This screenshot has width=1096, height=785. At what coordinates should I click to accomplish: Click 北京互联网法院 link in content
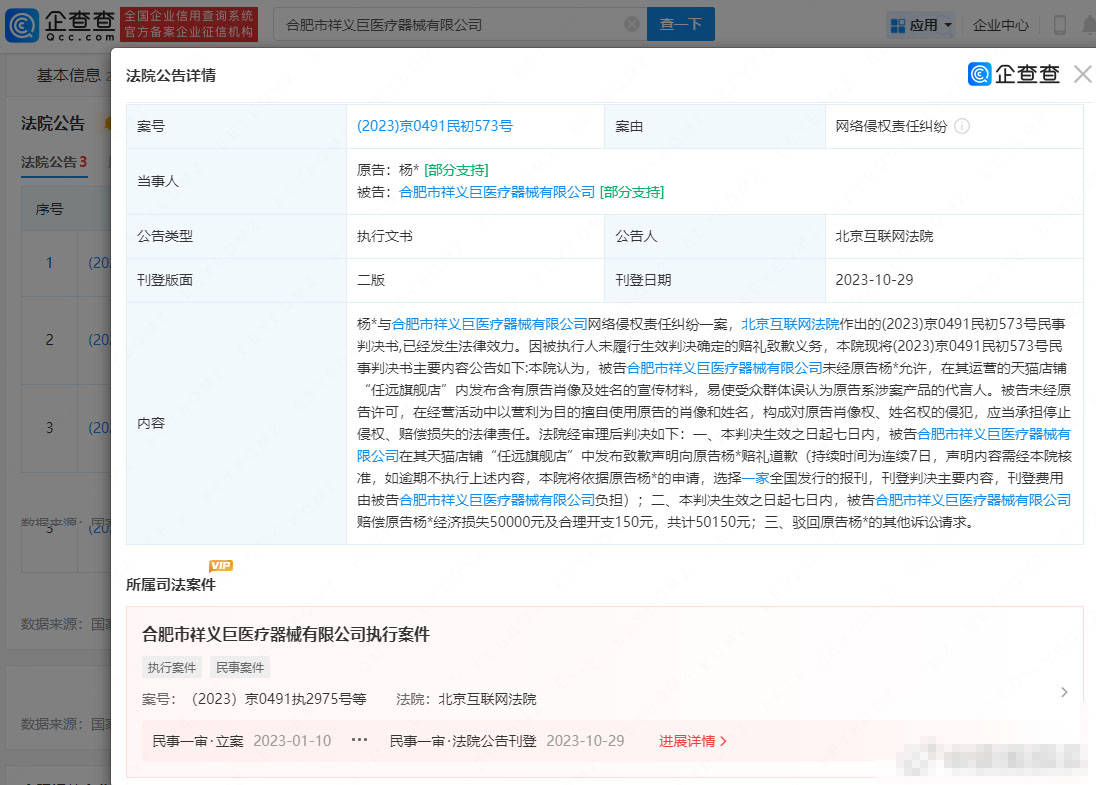click(x=790, y=324)
